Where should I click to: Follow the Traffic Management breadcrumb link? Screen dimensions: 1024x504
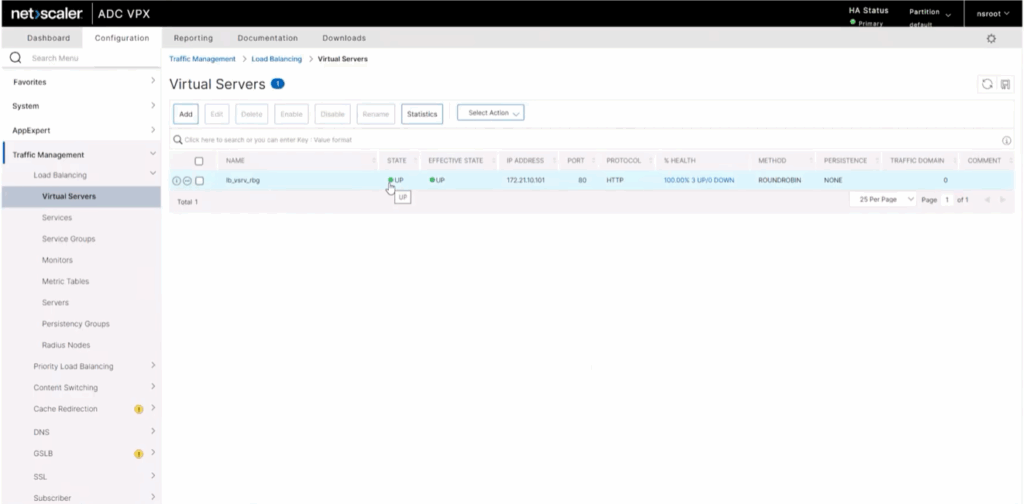tap(202, 59)
